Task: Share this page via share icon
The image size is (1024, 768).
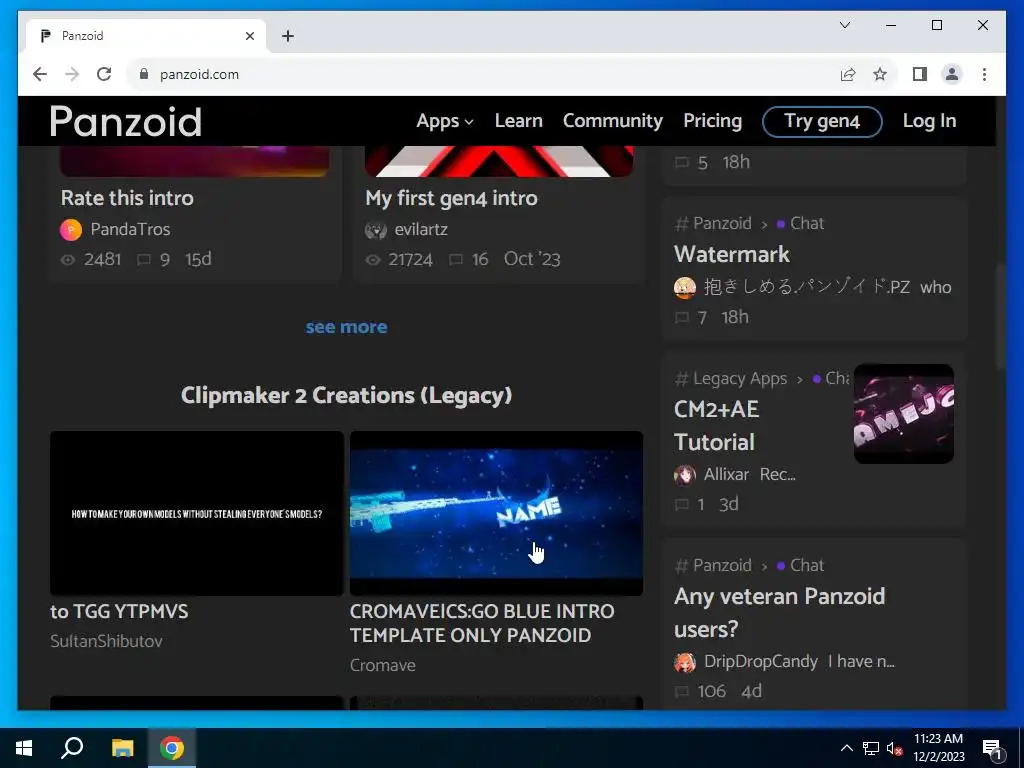Action: 848,74
